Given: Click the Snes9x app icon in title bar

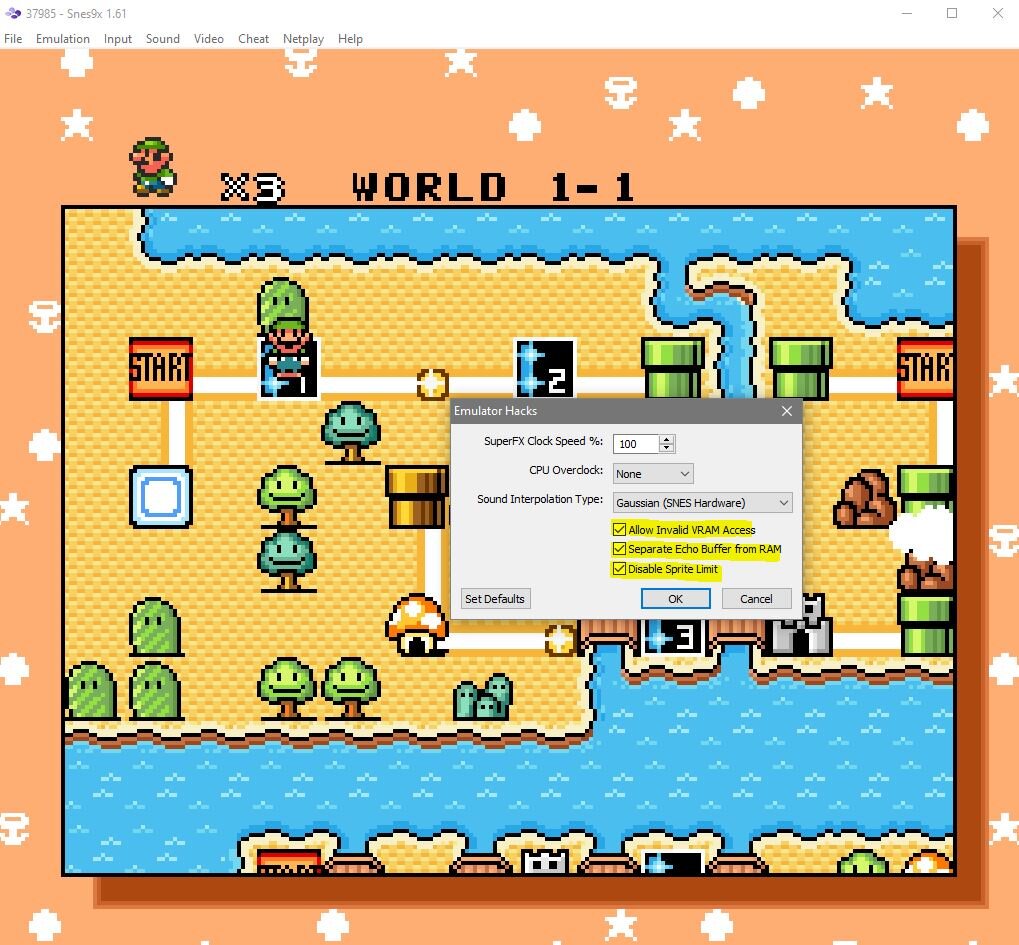Looking at the screenshot, I should (13, 13).
